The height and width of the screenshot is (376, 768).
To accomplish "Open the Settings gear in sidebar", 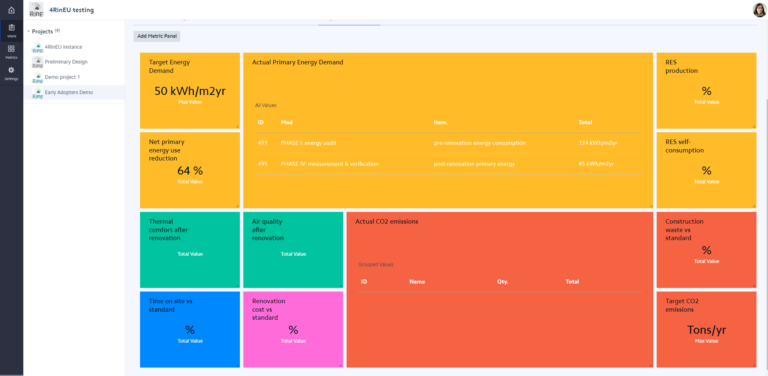I will (x=11, y=73).
